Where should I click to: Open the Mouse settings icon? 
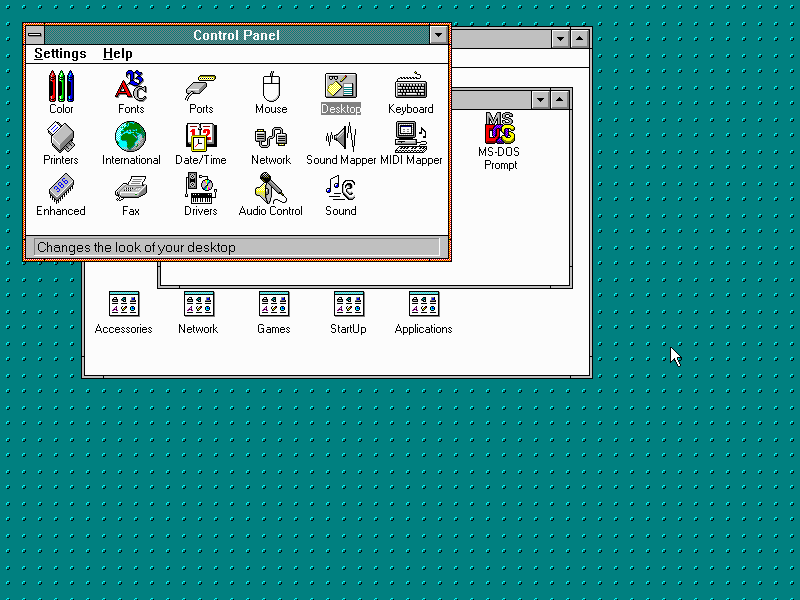(271, 86)
